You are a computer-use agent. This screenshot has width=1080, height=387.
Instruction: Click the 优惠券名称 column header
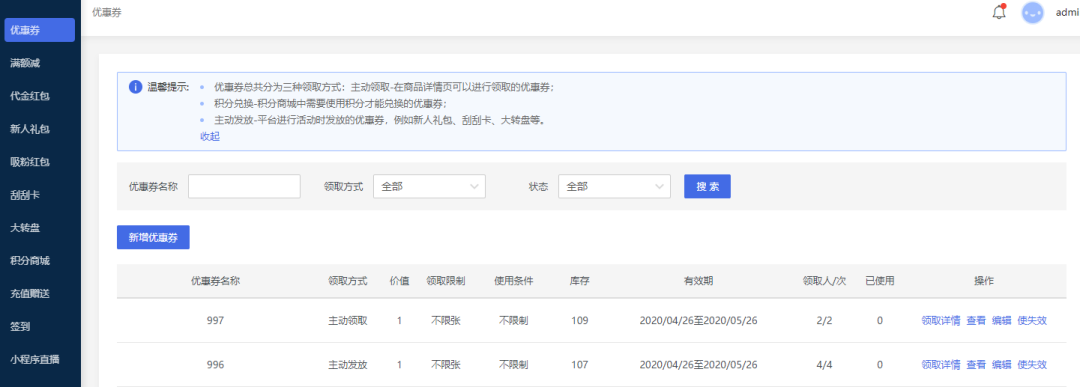pos(215,281)
